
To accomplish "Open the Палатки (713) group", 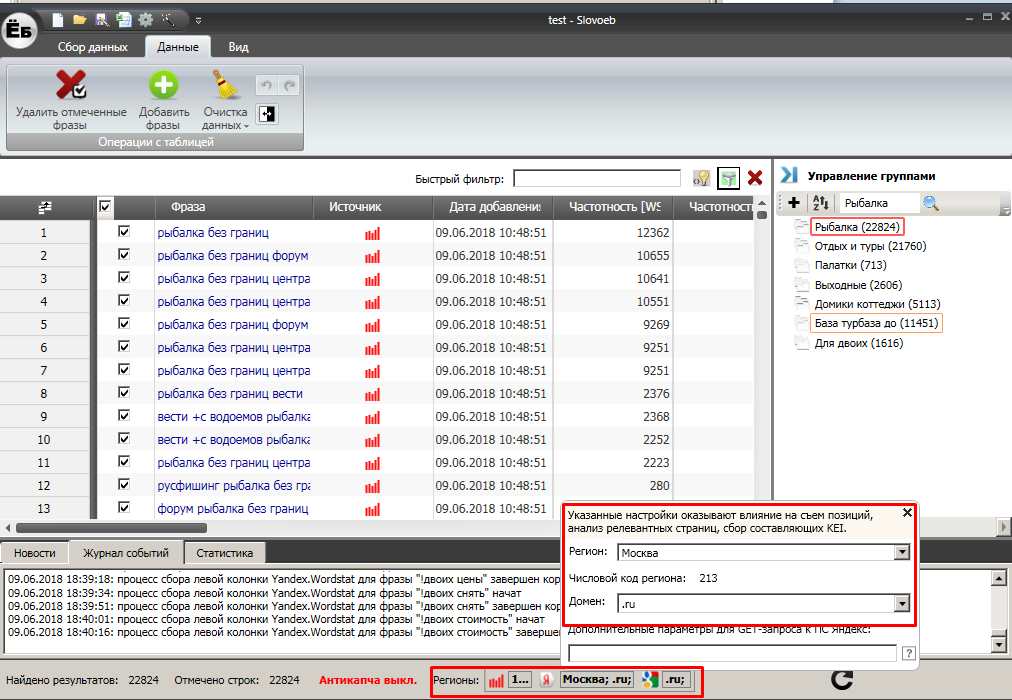I will [x=850, y=265].
